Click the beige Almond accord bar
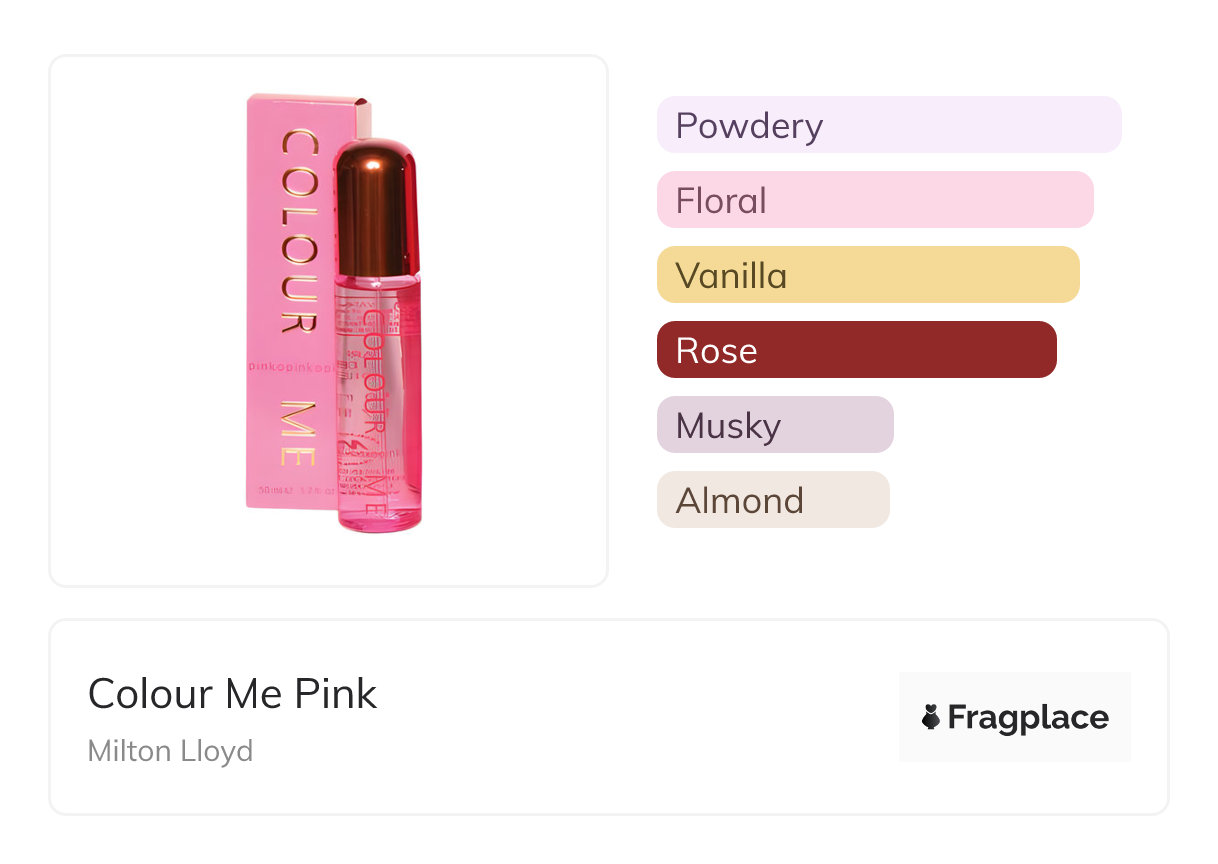The image size is (1218, 864). click(772, 500)
